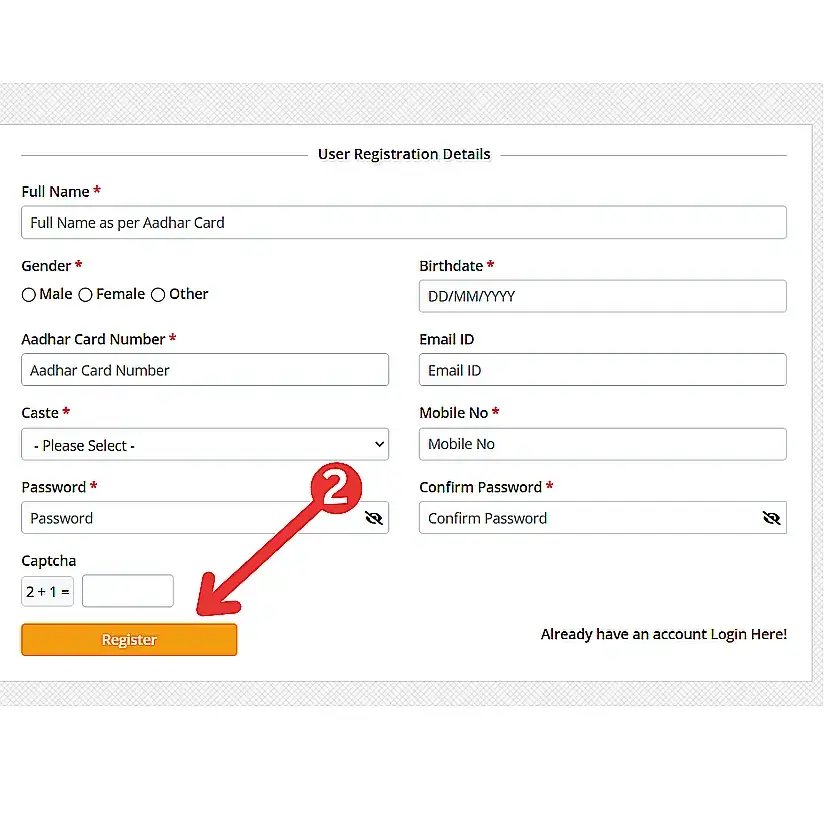Click the Aadhar Card Number input

(205, 369)
